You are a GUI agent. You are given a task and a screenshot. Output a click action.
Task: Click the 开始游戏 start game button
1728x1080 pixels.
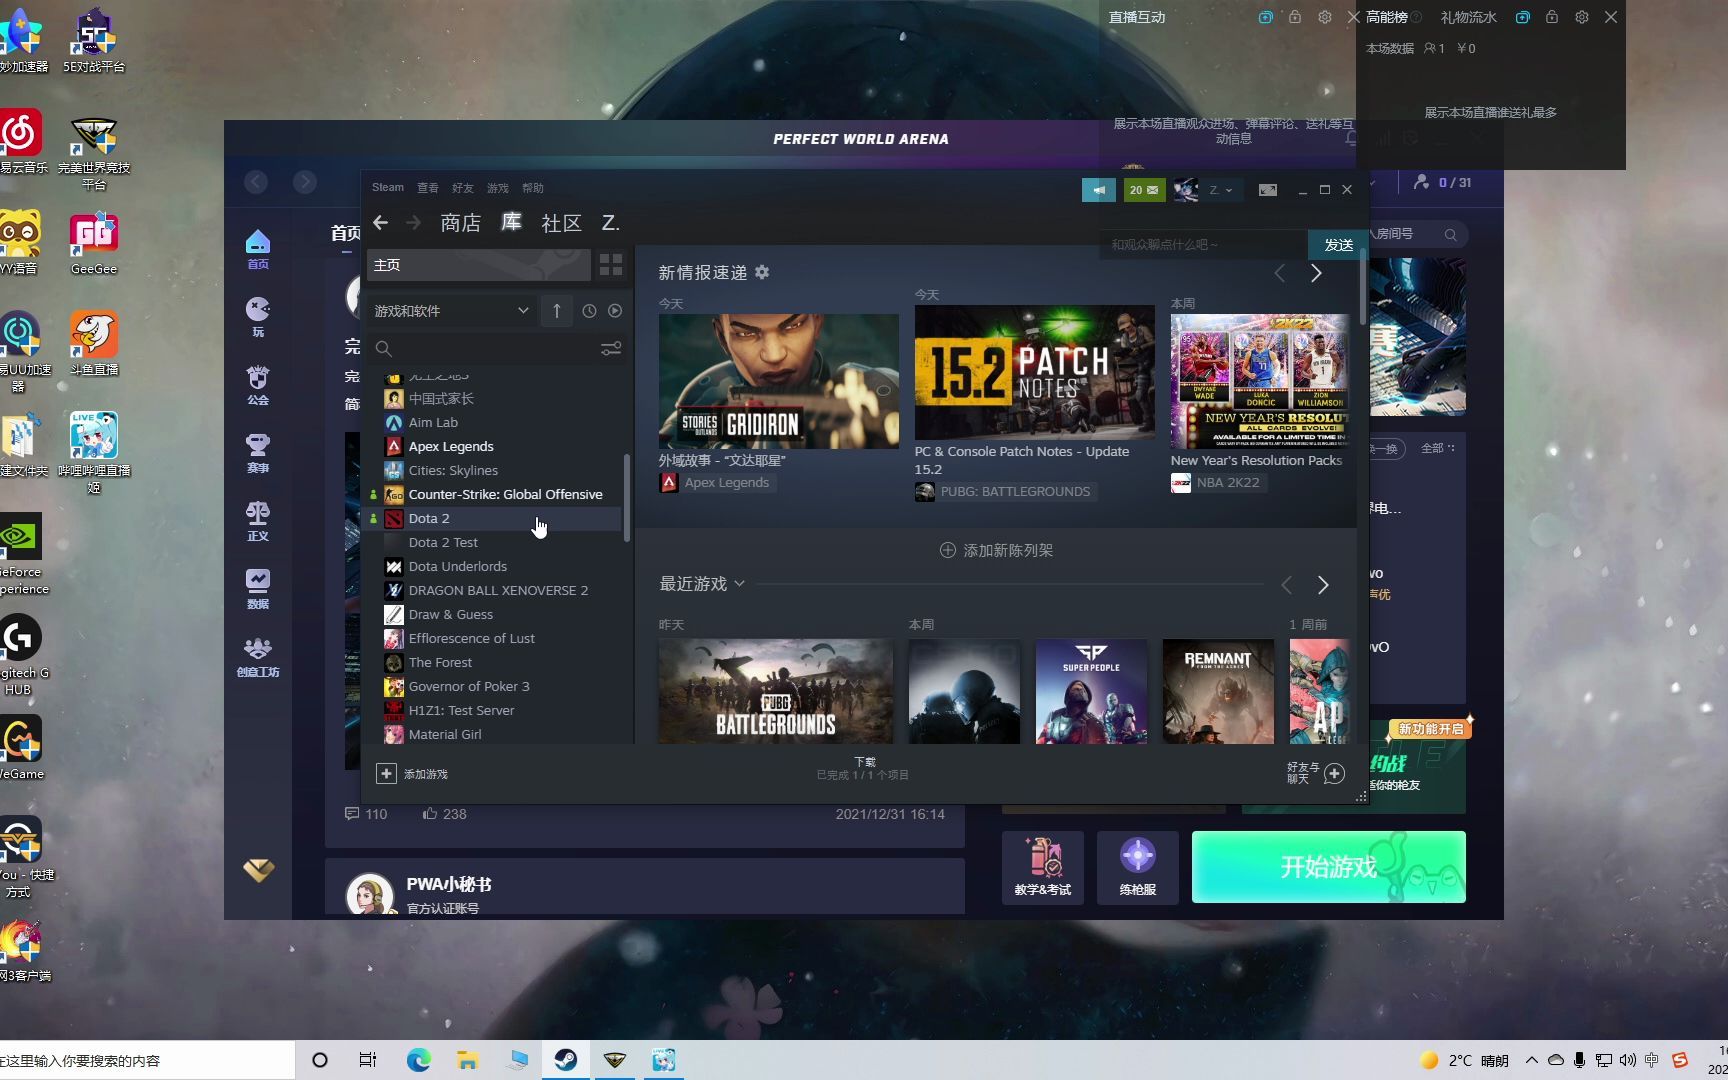coord(1327,867)
